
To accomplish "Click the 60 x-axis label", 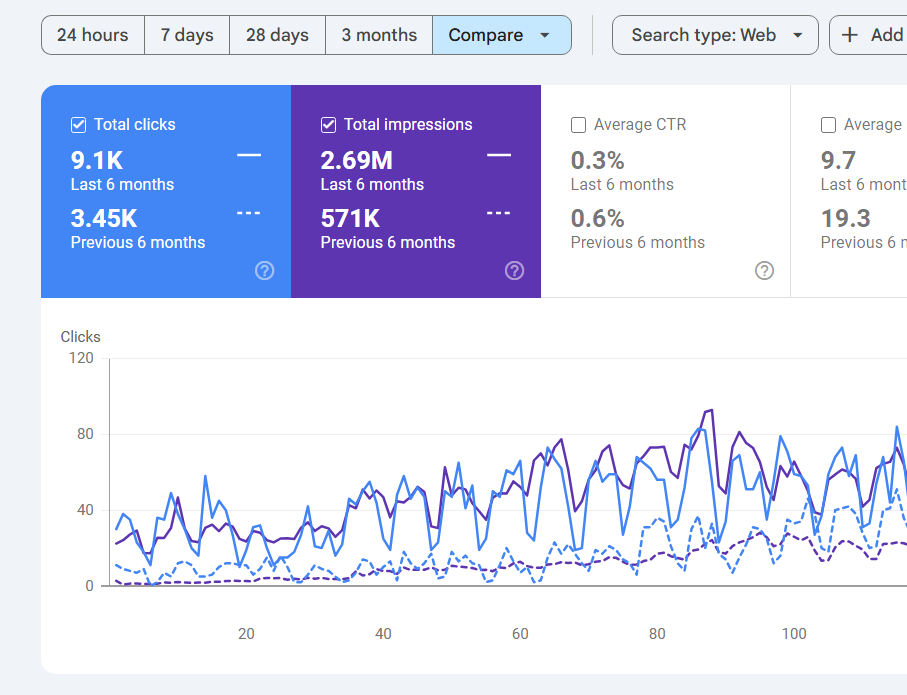I will [520, 634].
